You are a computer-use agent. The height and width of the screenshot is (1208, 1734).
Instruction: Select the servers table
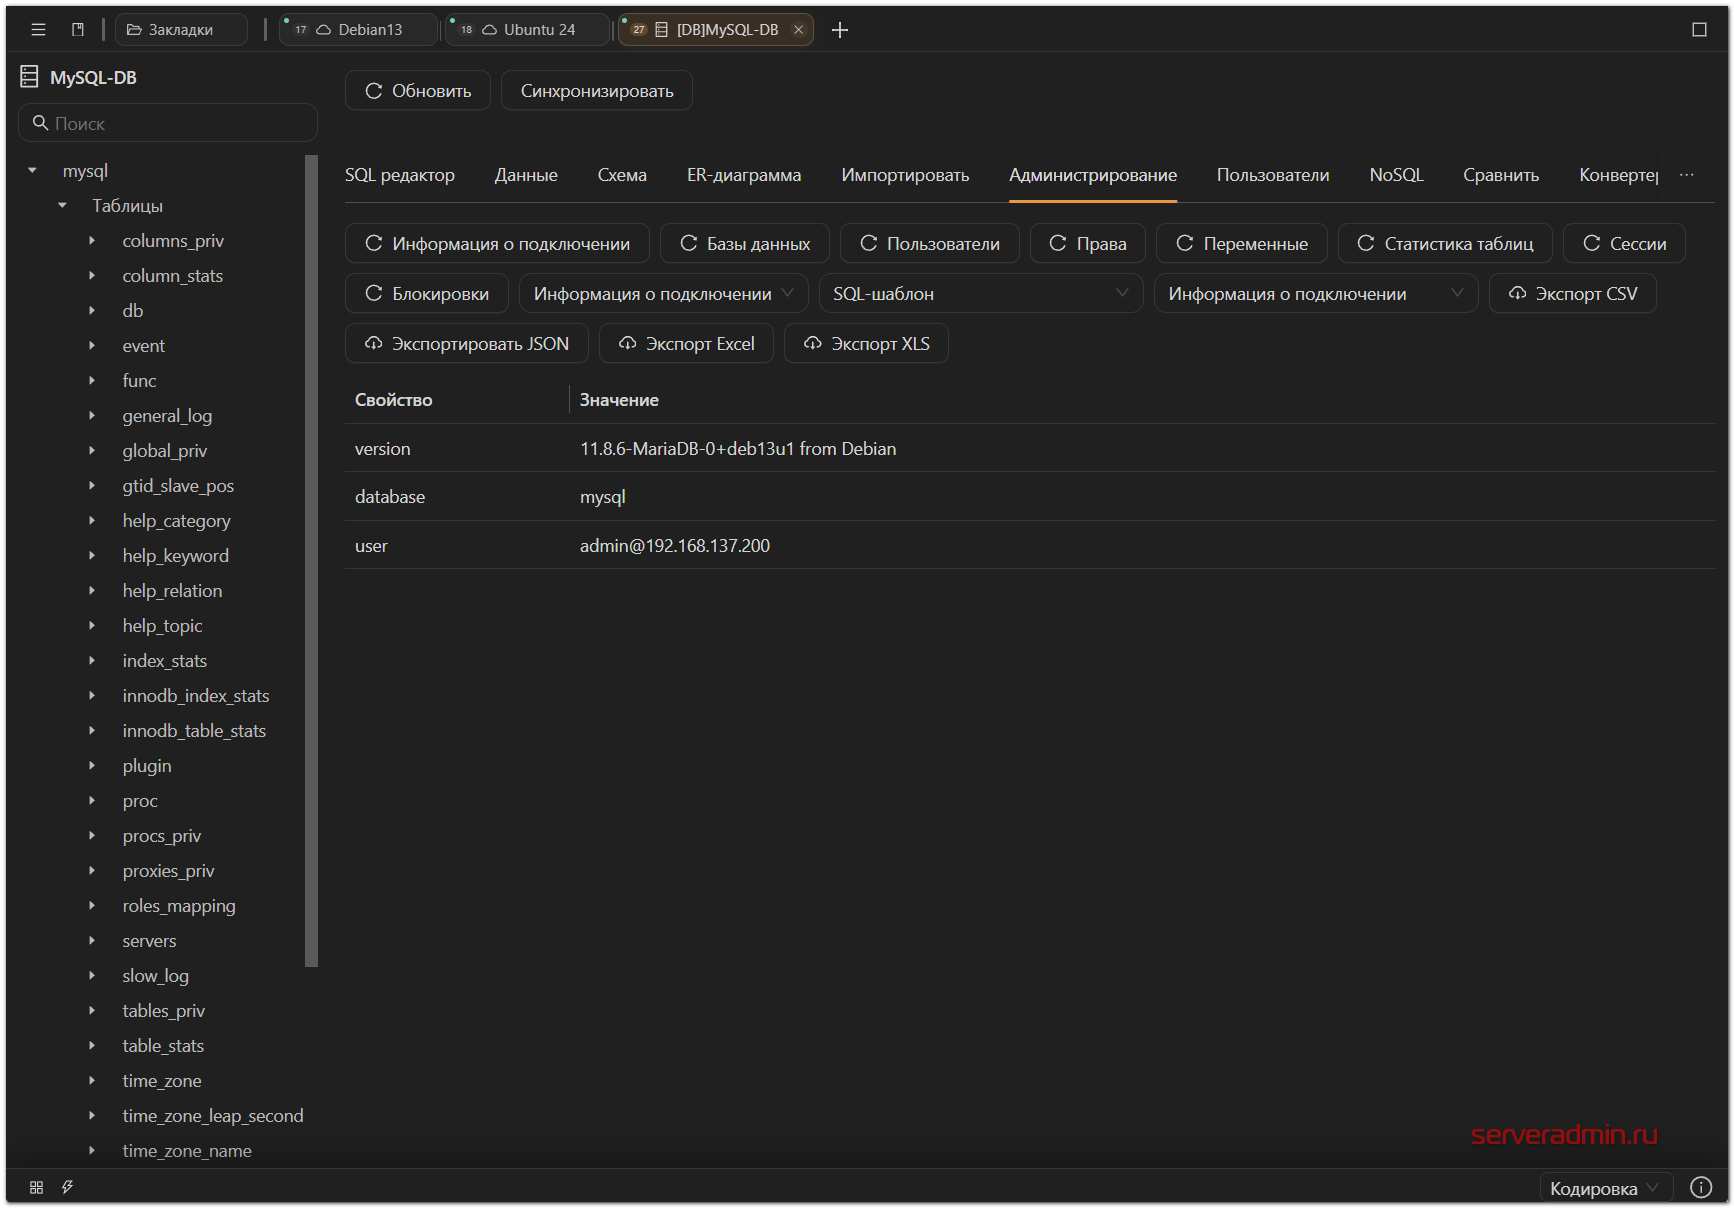click(x=150, y=941)
